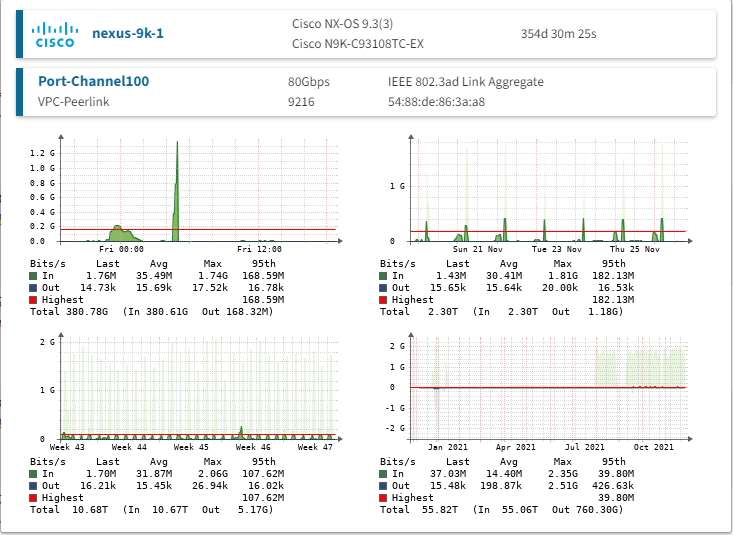Select the Cisco N9K-C93108TC-EX hardware text
This screenshot has width=733, height=535.
358,44
